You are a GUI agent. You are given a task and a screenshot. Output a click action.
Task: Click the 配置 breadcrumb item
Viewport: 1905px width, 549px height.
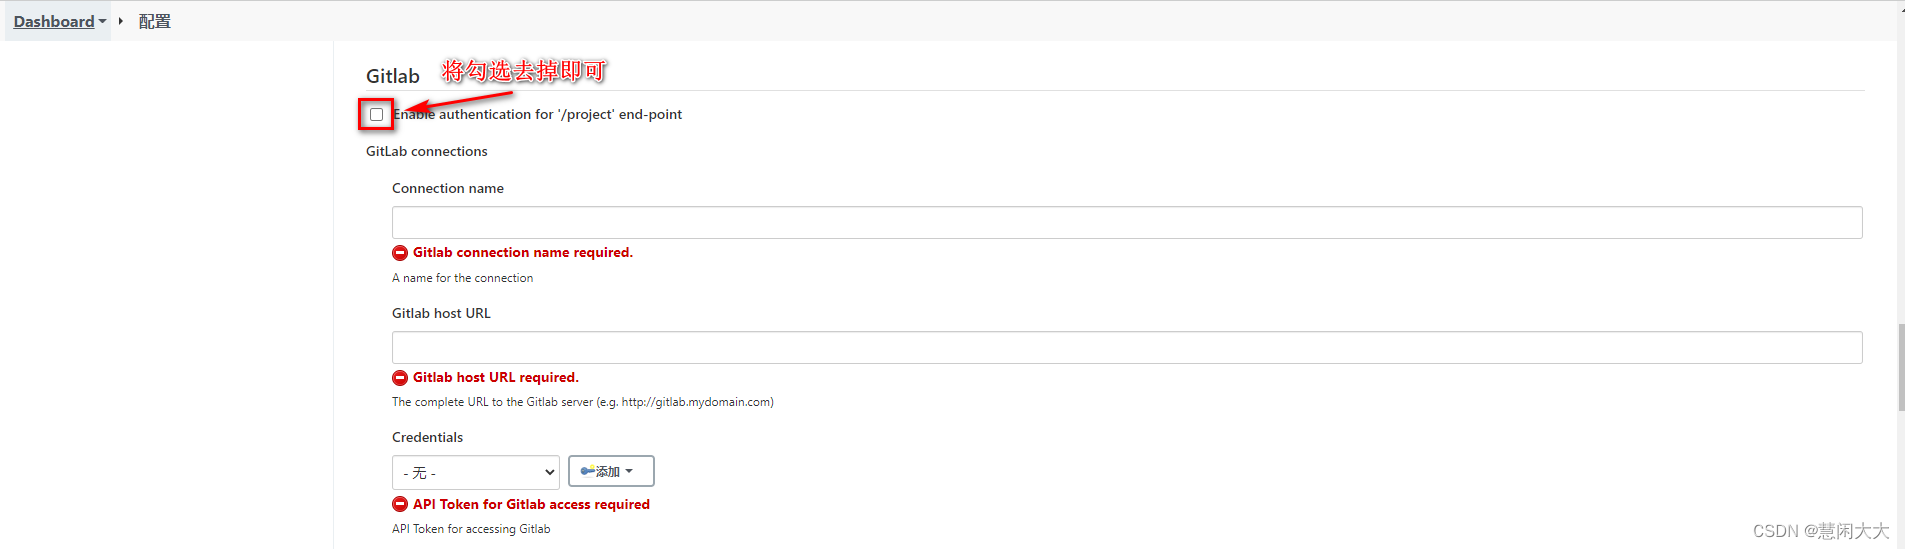tap(154, 21)
